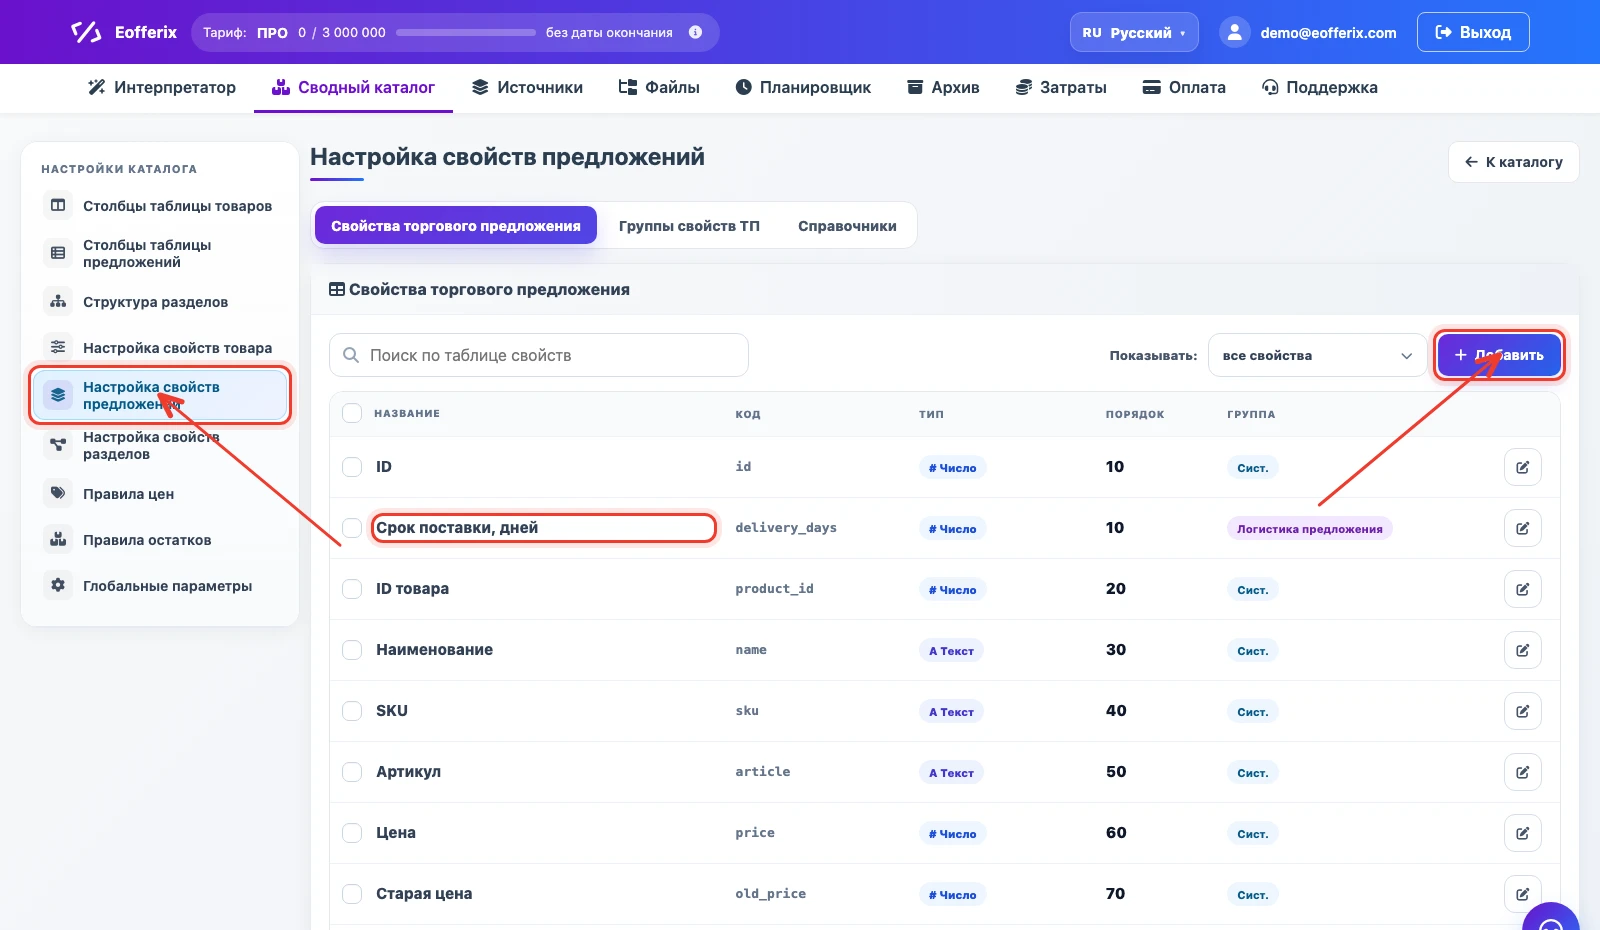This screenshot has height=930, width=1600.
Task: Open edit for Артикул row
Action: (1522, 772)
